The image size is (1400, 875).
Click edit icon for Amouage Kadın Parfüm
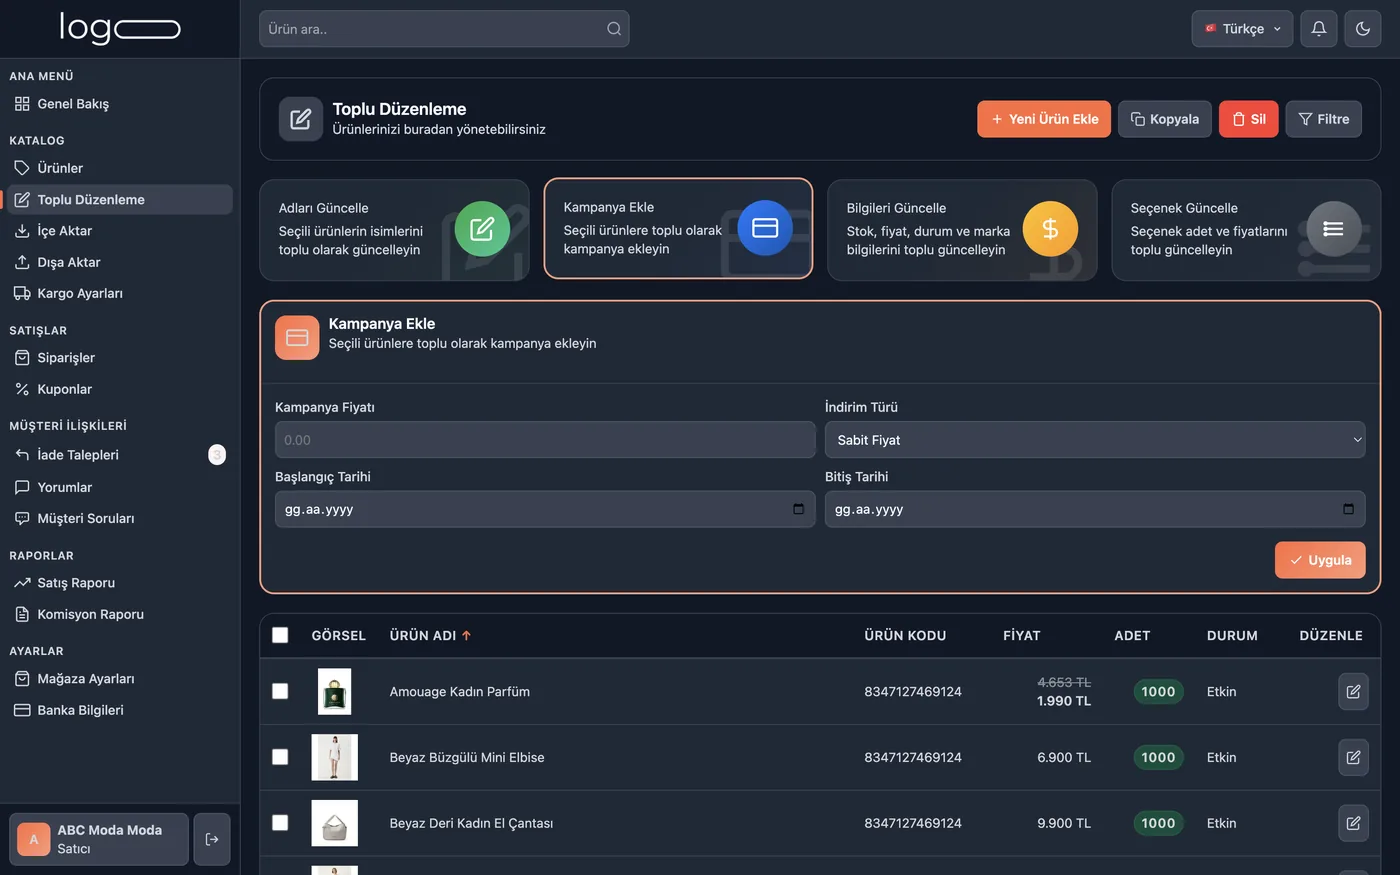coord(1353,691)
